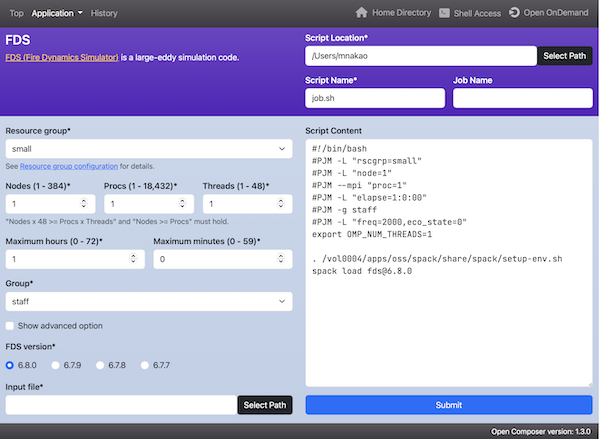Click the Input file text field
This screenshot has height=439, width=600.
(121, 405)
